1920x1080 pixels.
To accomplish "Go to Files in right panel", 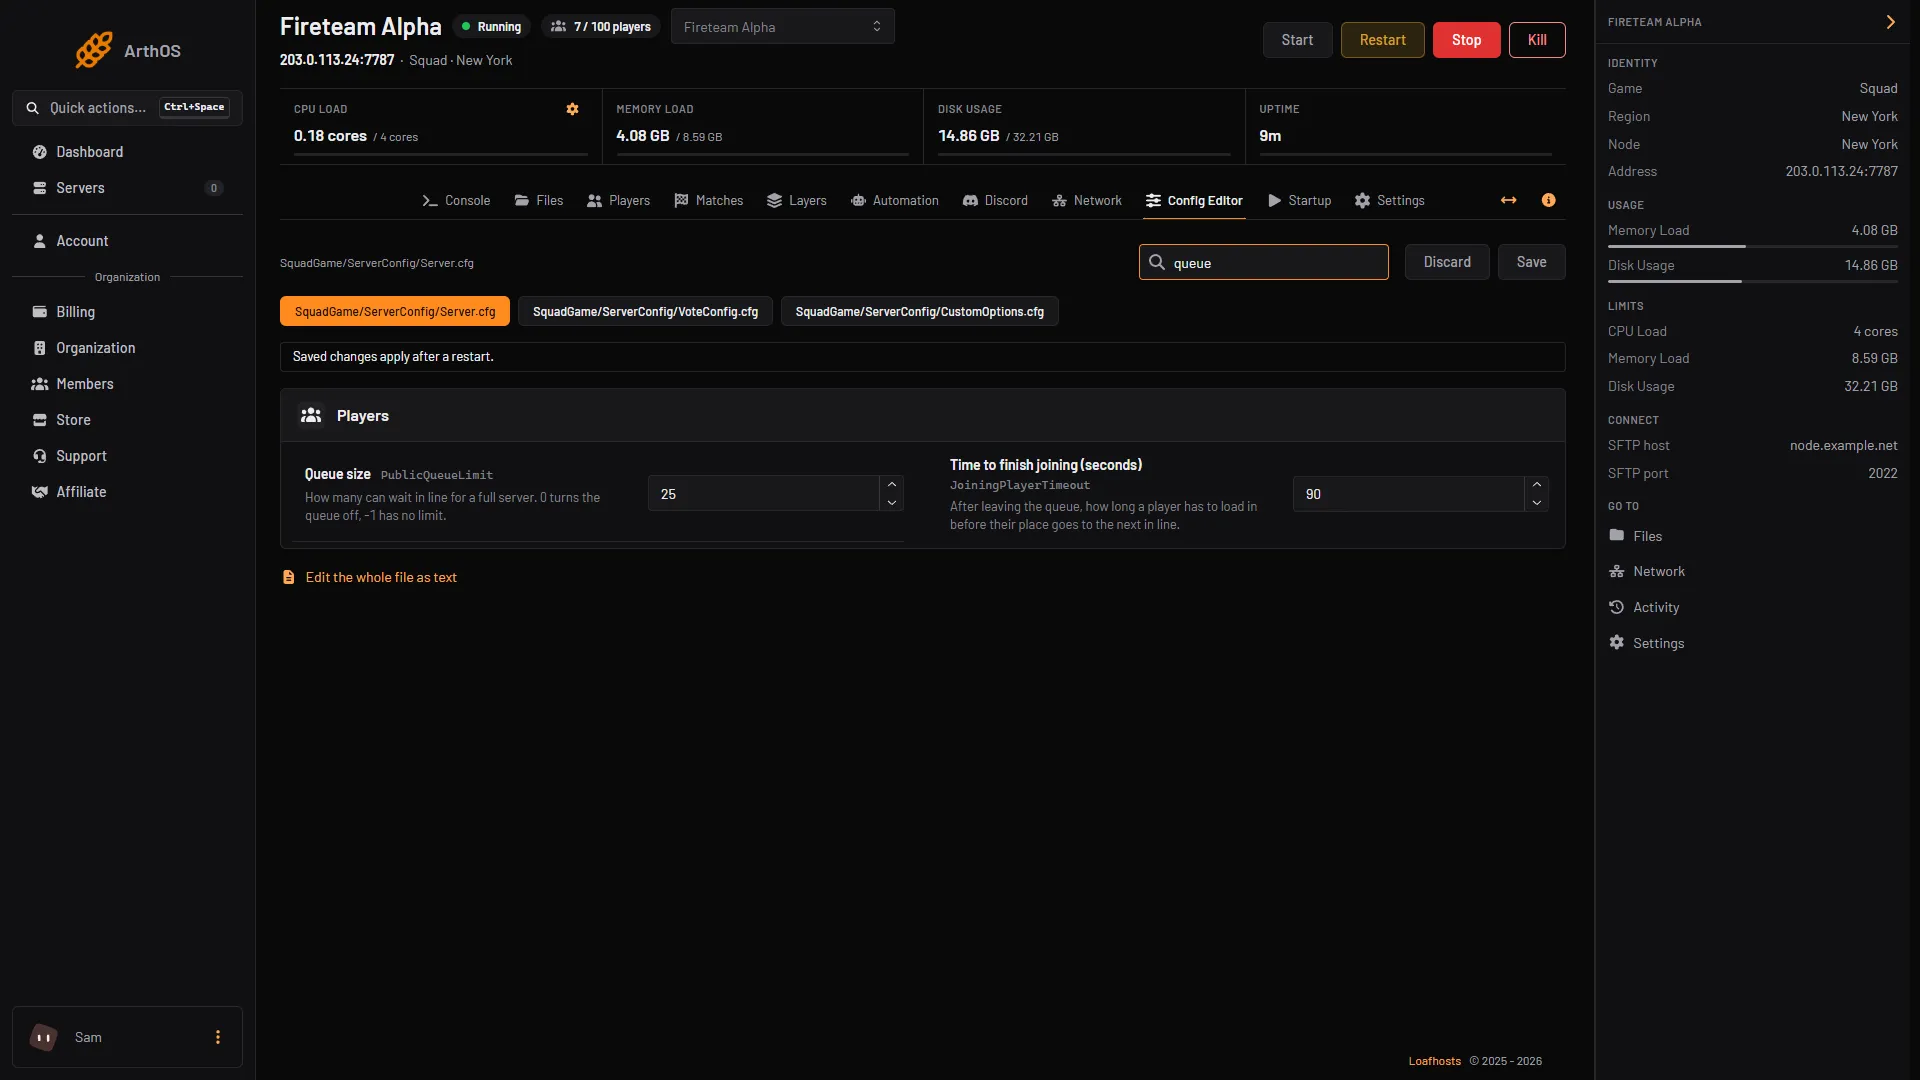I will 1635,536.
